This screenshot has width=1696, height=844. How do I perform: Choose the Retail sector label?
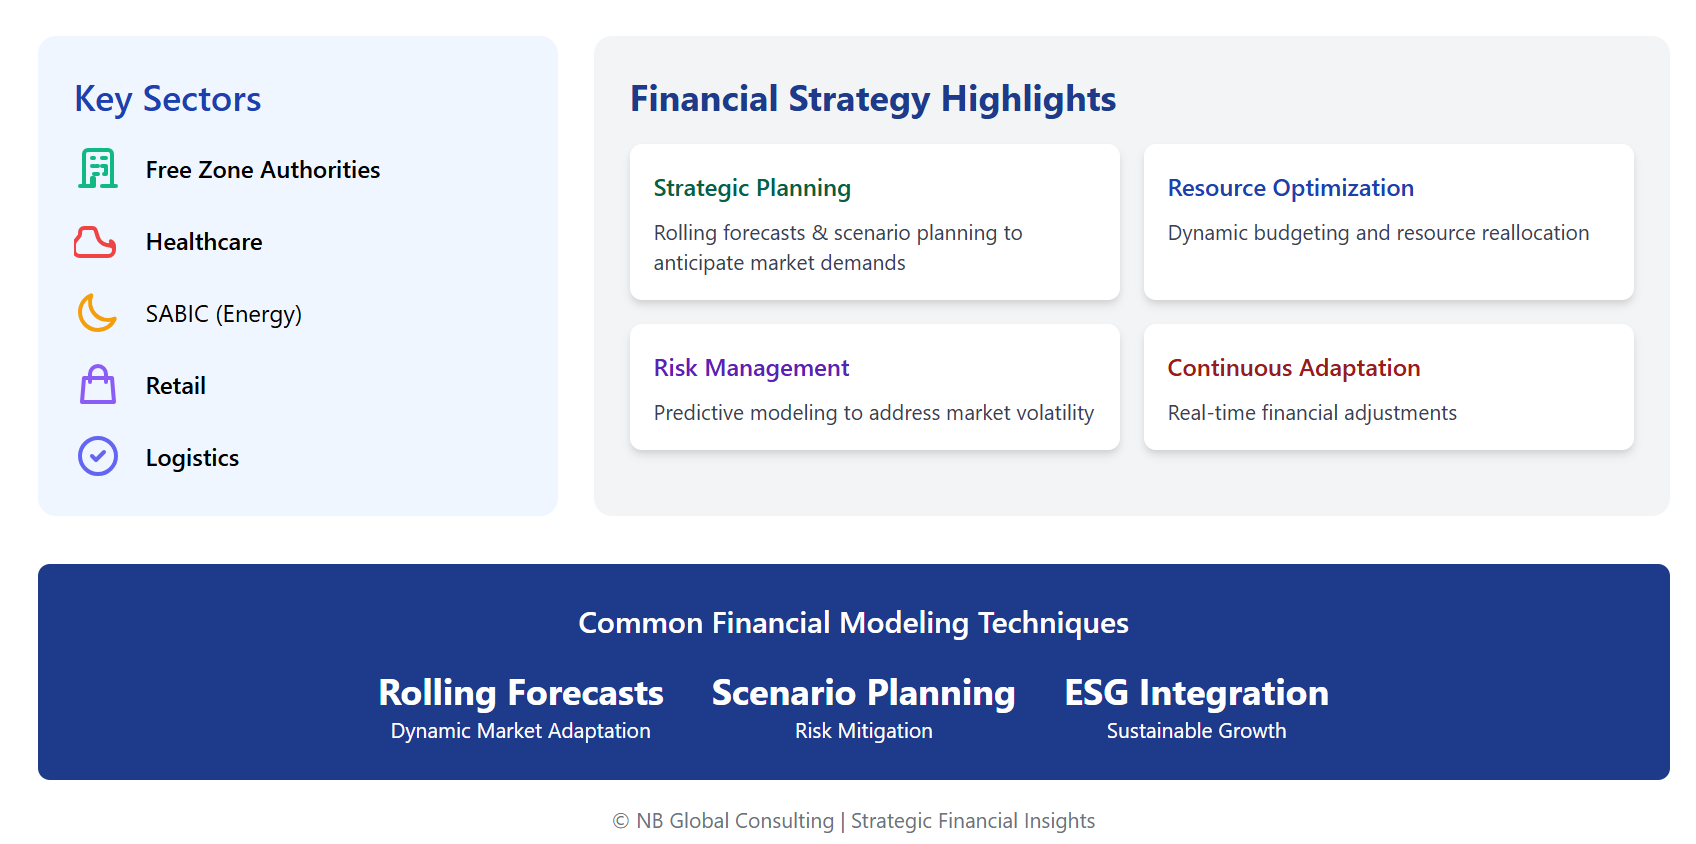click(176, 386)
